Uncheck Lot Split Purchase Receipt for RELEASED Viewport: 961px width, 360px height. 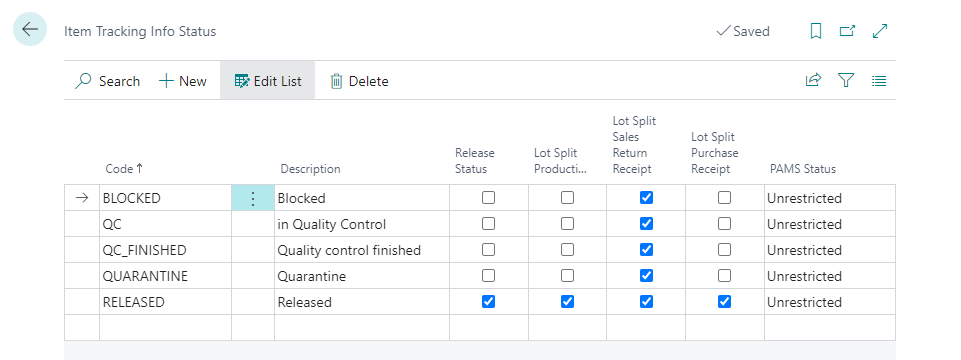(724, 302)
